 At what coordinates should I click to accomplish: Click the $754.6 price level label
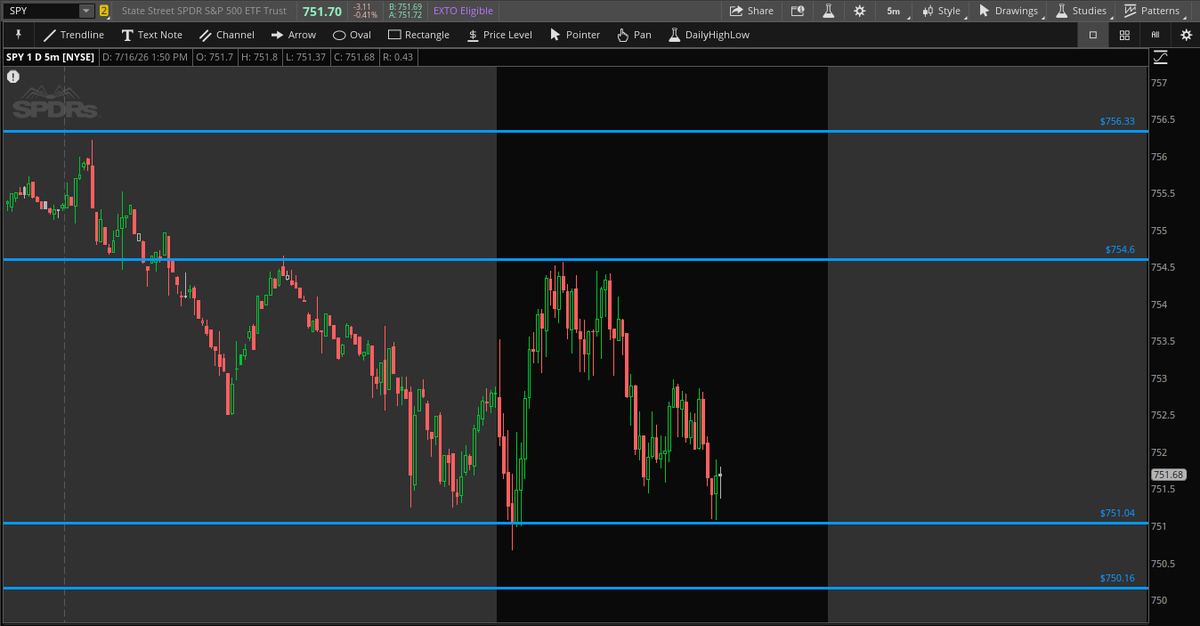coord(1120,249)
